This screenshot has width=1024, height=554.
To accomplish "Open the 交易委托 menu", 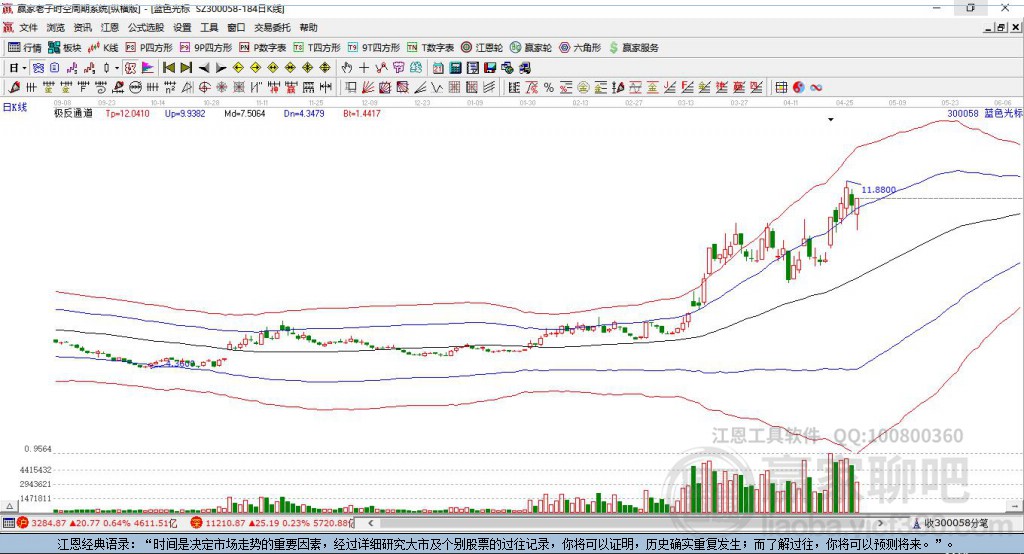I will point(272,27).
